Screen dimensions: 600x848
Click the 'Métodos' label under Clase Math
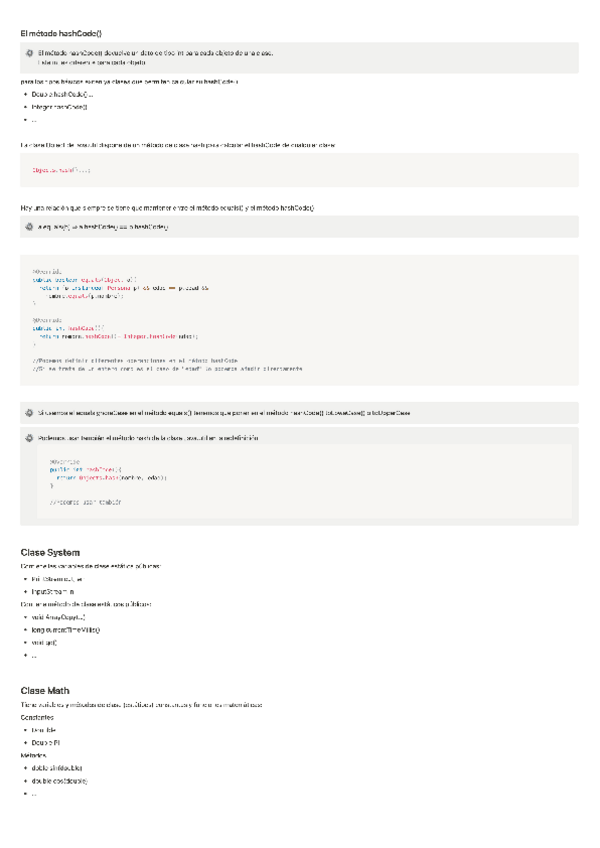click(x=34, y=755)
